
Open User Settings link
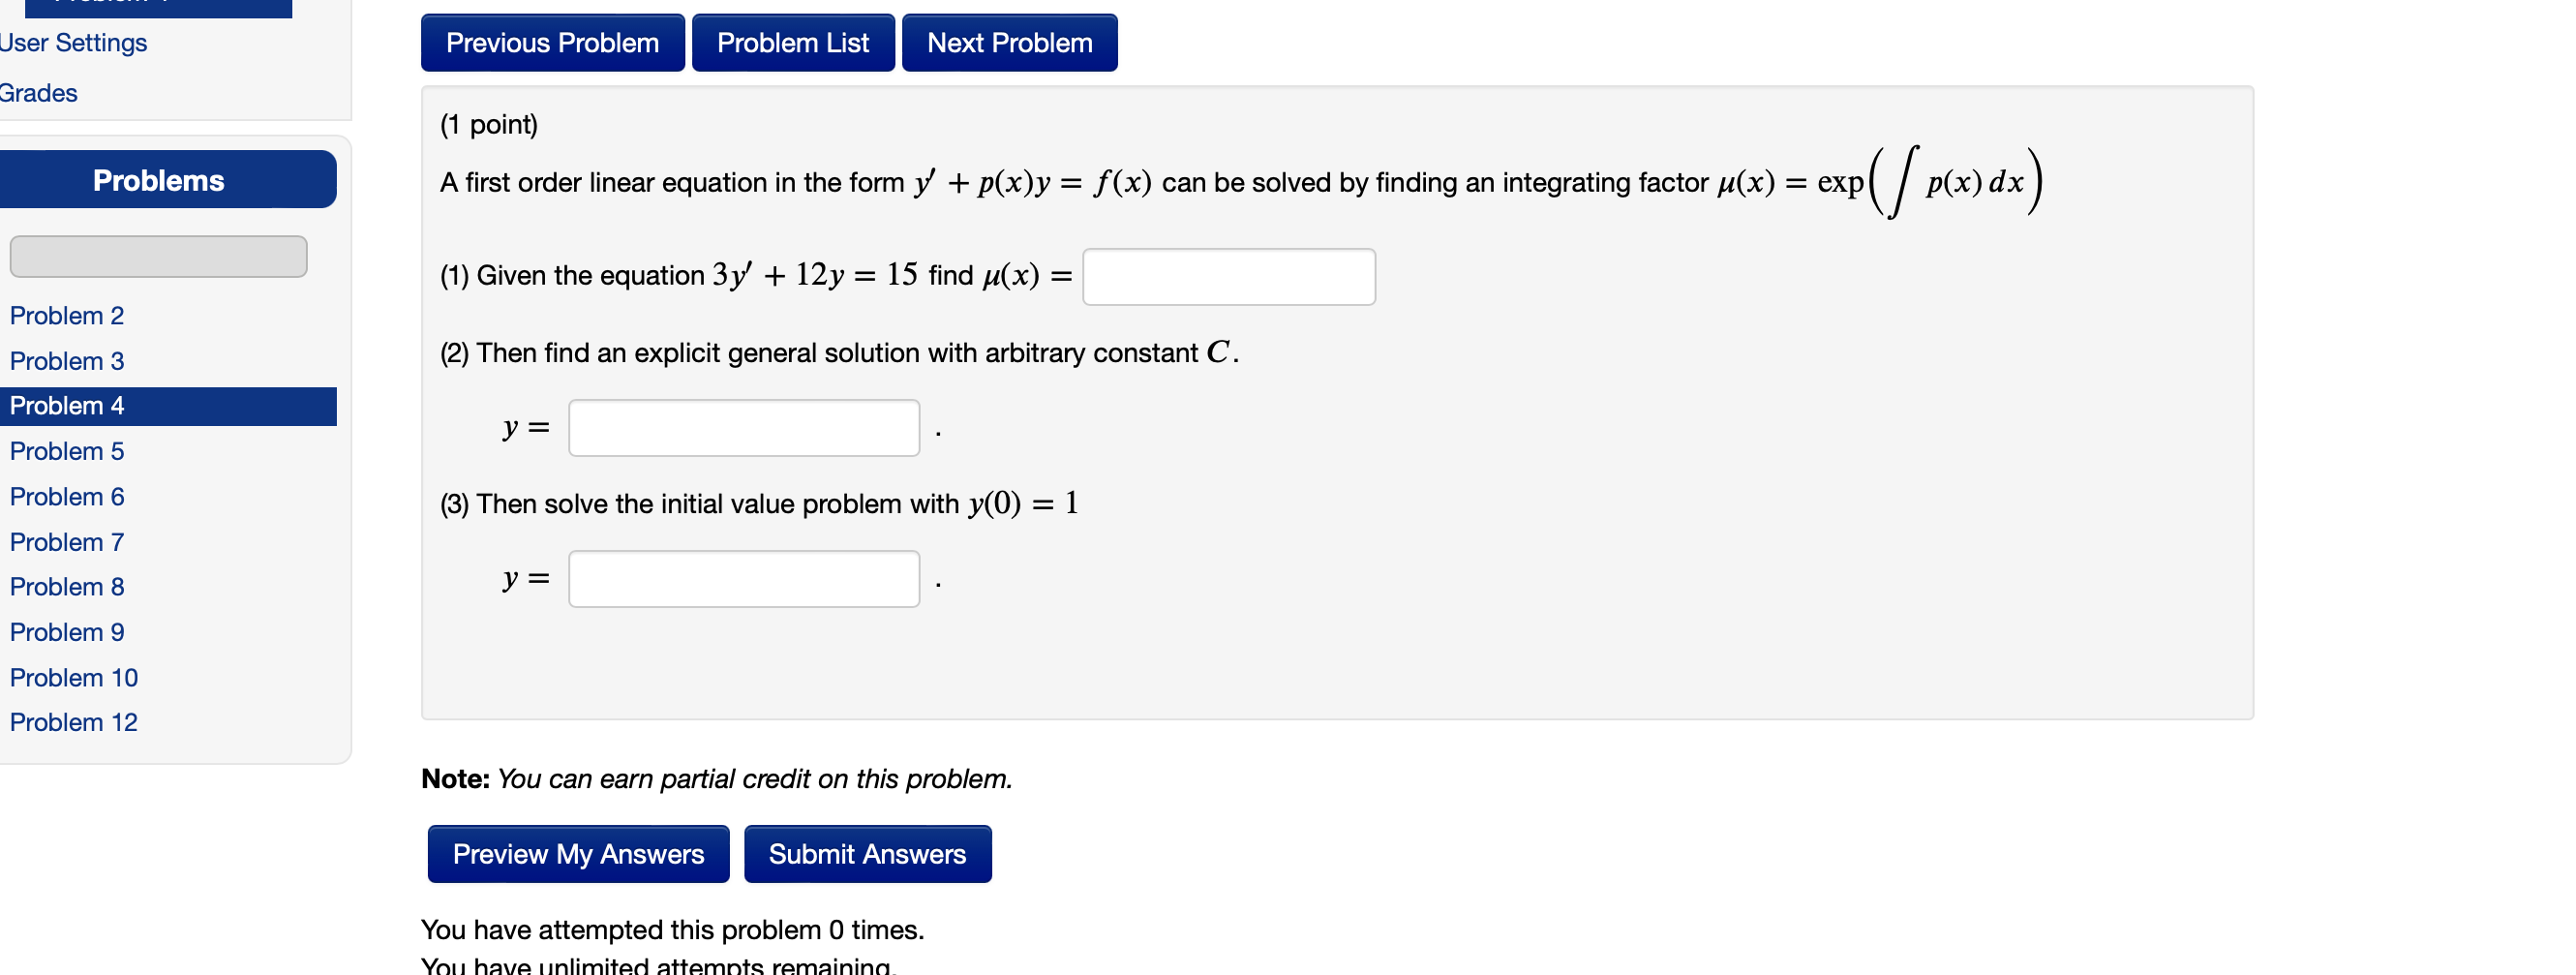(73, 43)
